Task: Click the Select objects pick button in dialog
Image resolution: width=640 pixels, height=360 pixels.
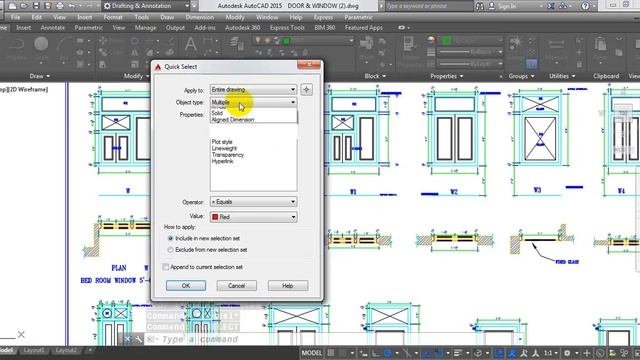Action: (x=307, y=89)
